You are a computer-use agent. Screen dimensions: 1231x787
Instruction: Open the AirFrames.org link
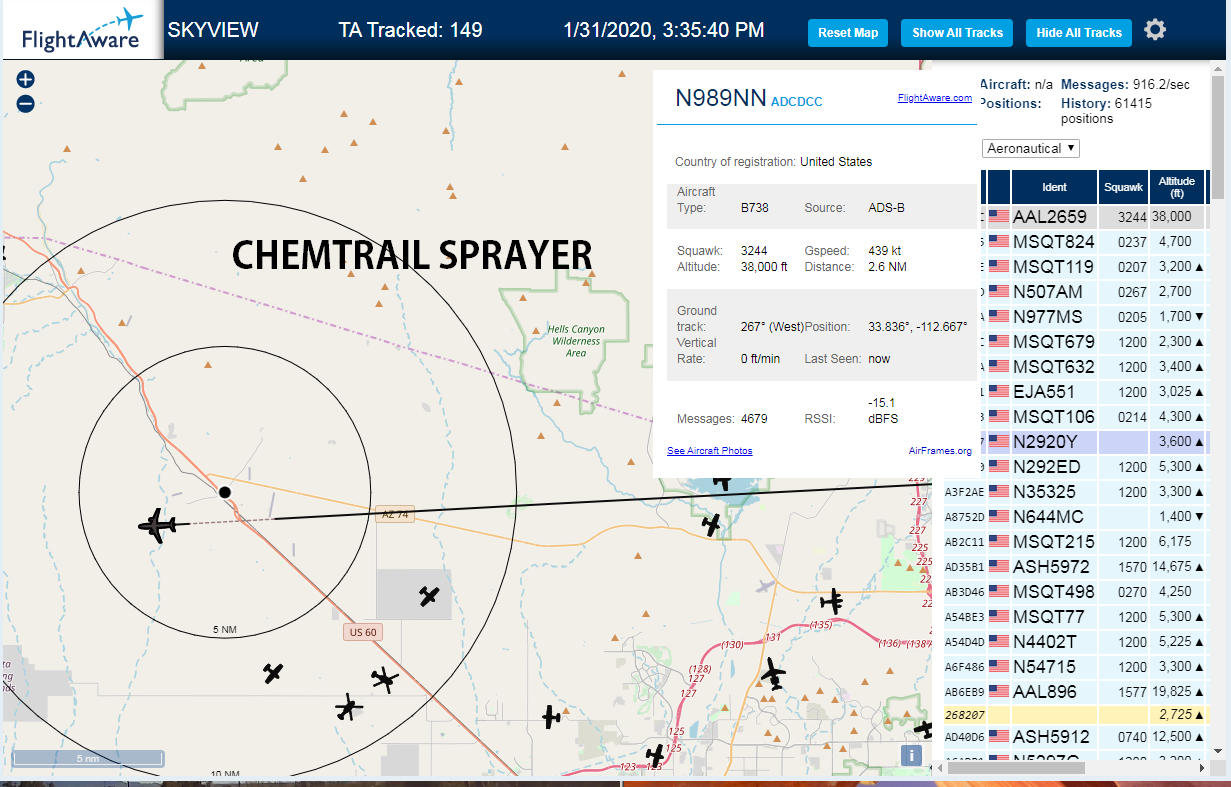[940, 451]
